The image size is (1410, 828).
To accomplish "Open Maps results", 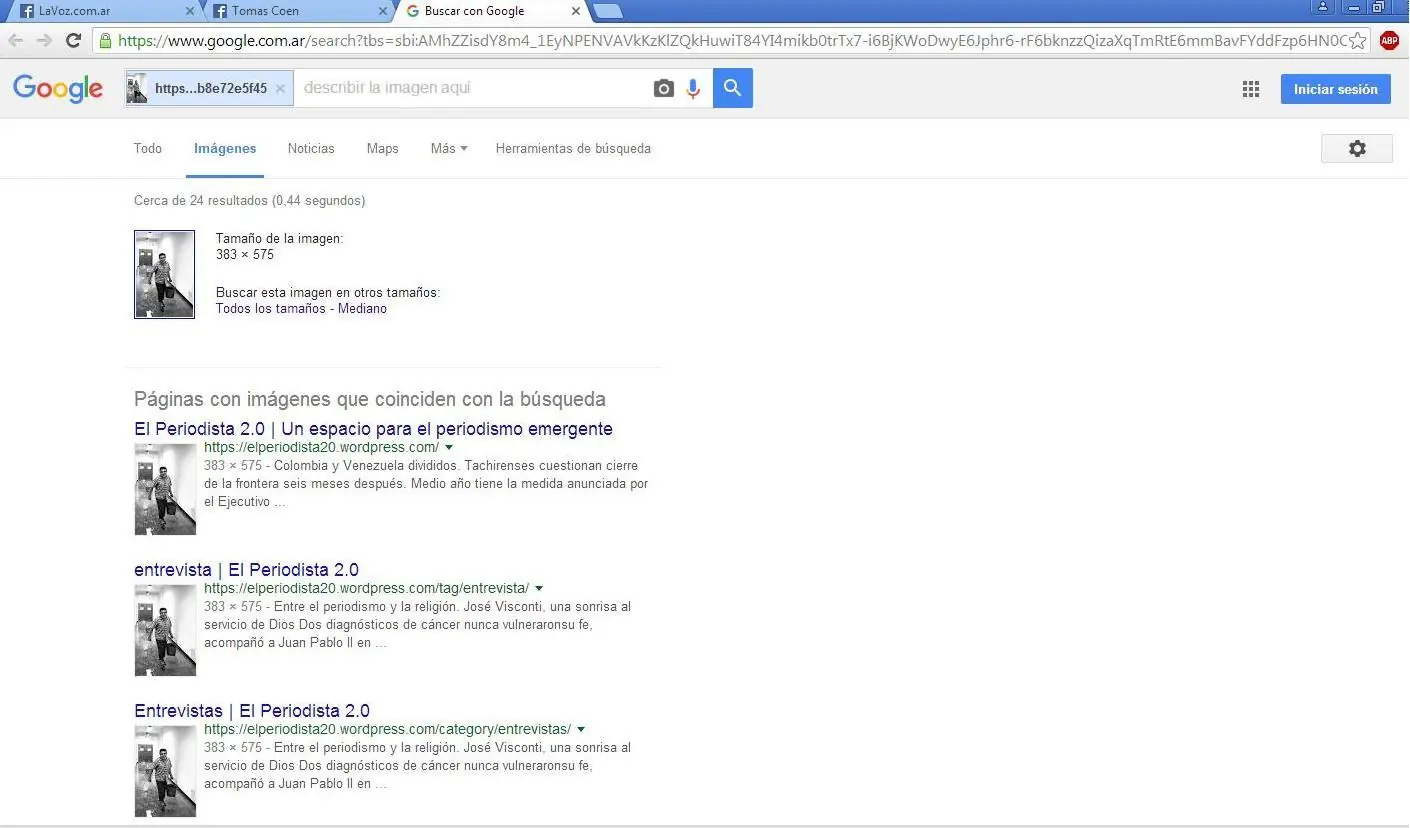I will 383,148.
